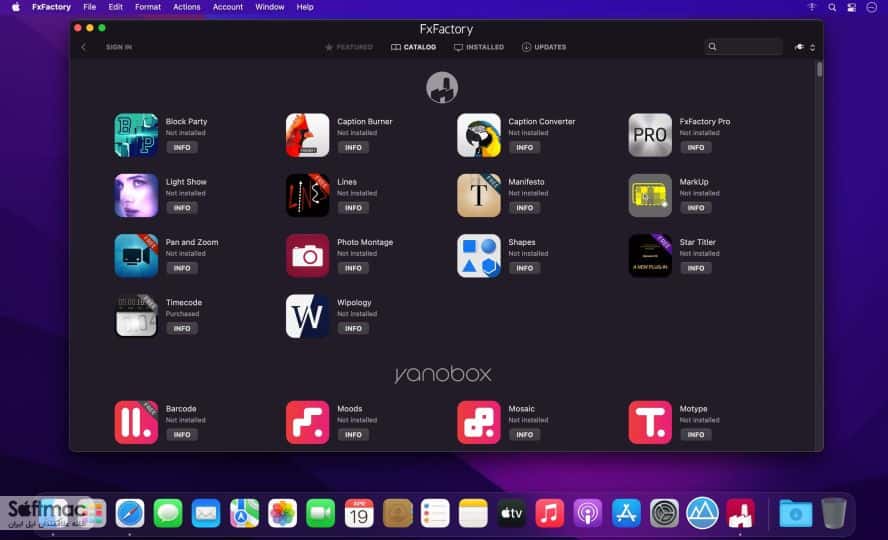Open the Pan and Zoom icon
The image size is (888, 540).
point(136,256)
